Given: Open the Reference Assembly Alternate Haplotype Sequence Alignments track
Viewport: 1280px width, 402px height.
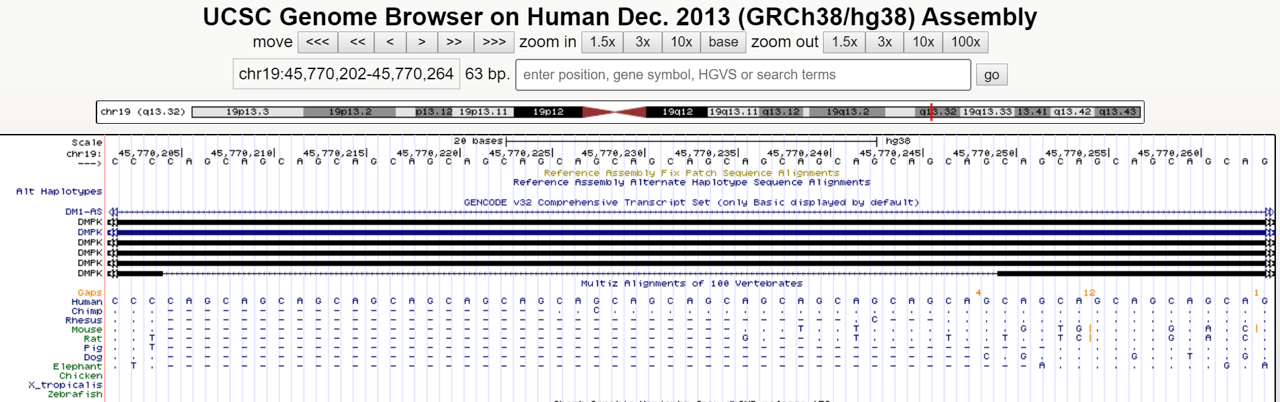Looking at the screenshot, I should pos(691,182).
